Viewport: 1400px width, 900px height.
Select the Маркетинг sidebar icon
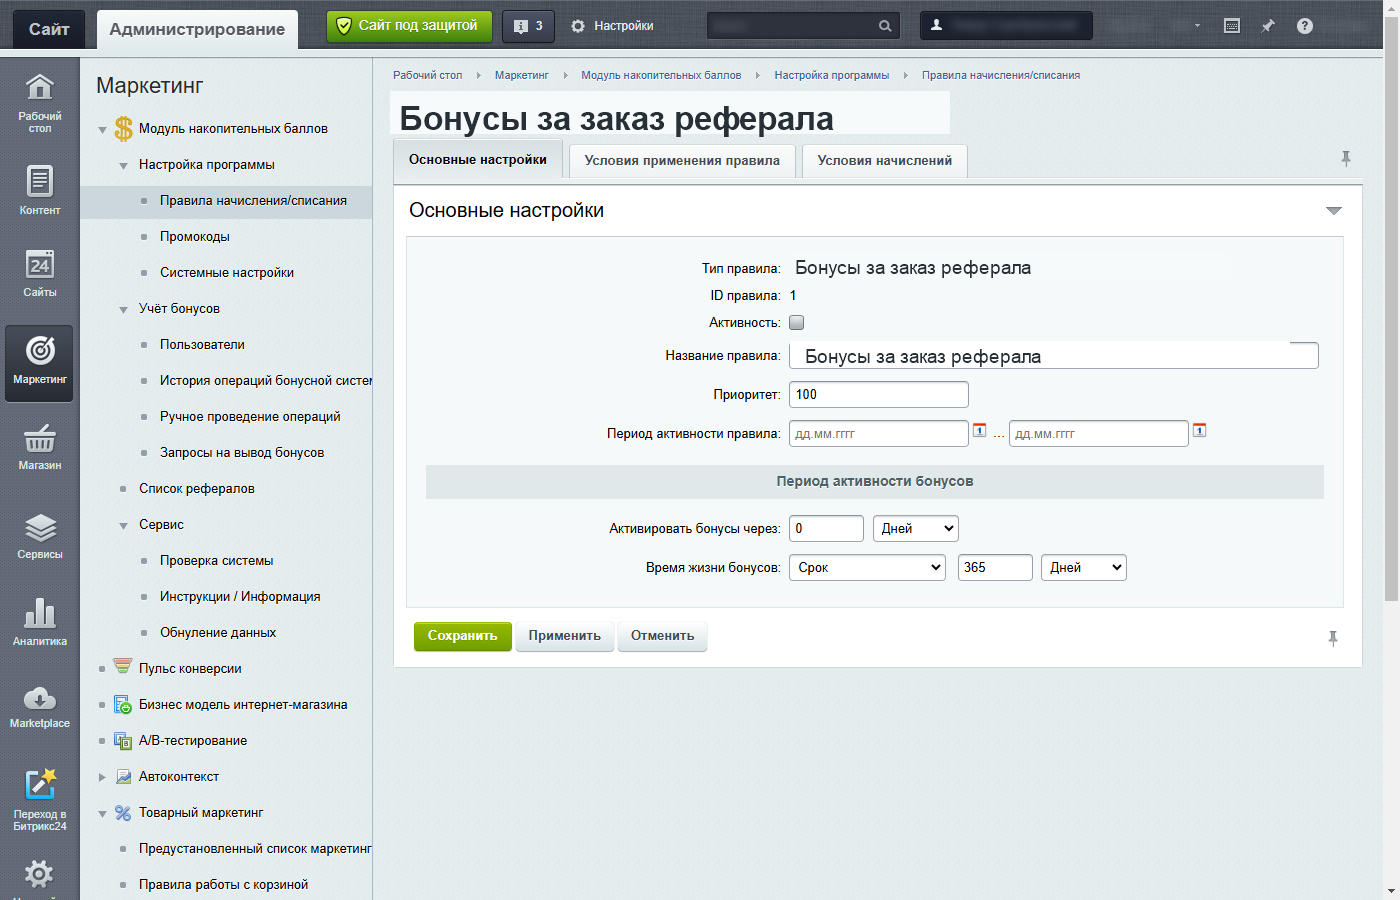pyautogui.click(x=40, y=363)
